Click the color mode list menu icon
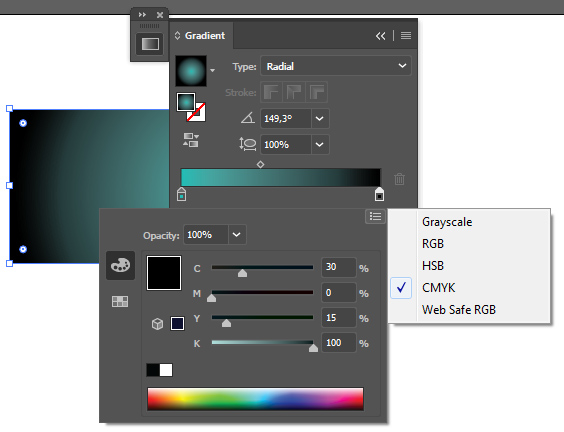Image resolution: width=564 pixels, height=432 pixels. click(375, 216)
